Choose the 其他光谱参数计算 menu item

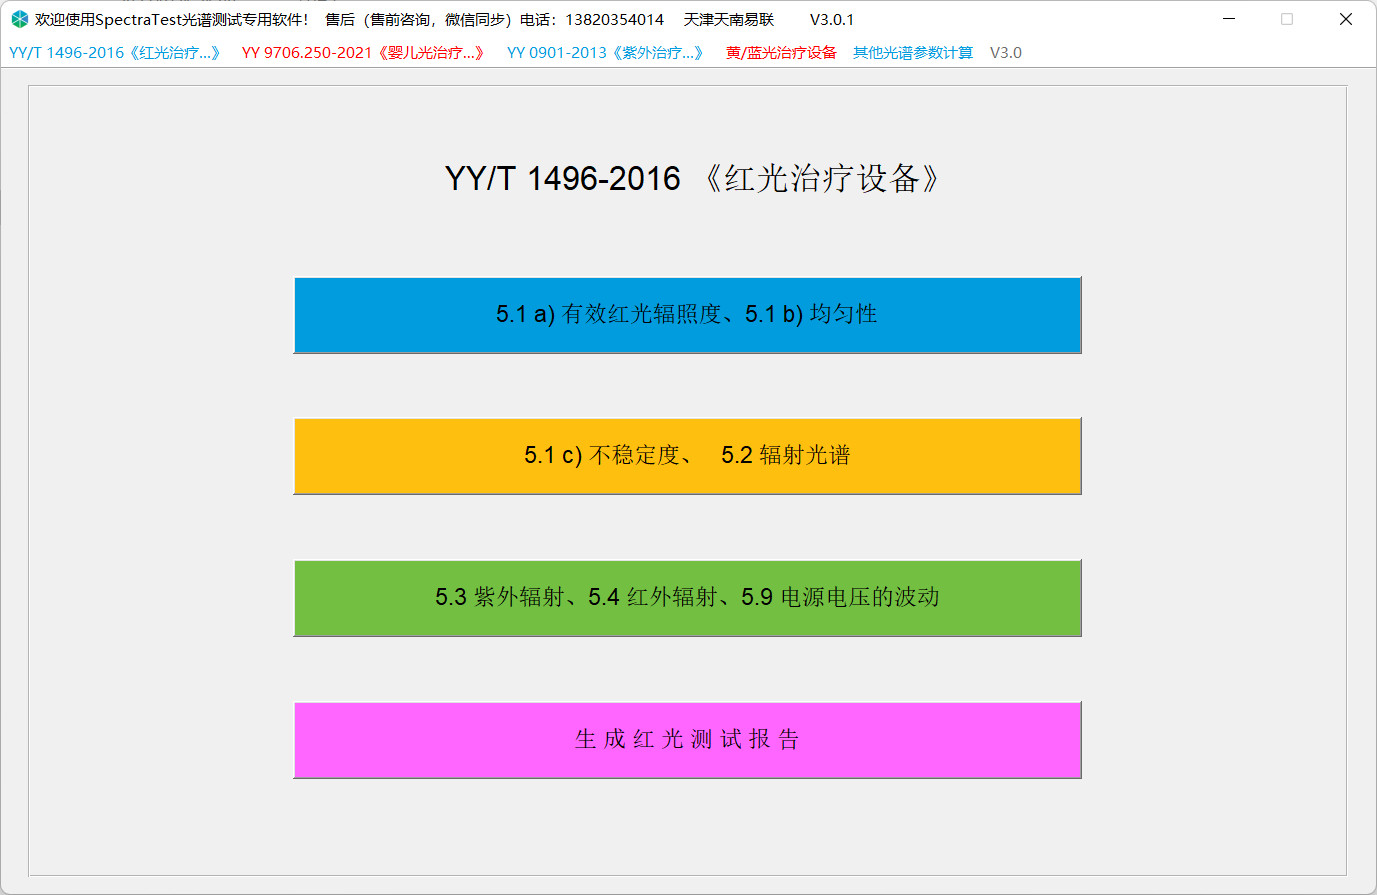click(x=912, y=53)
